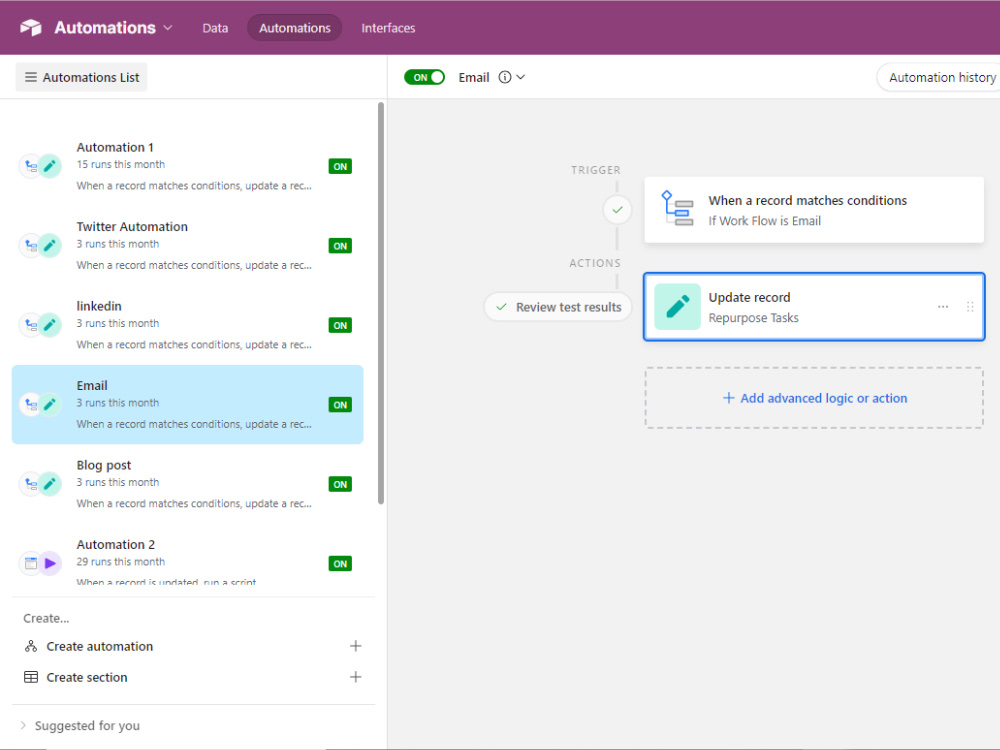
Task: Click the pencil icon in the Email row
Action: [x=50, y=404]
